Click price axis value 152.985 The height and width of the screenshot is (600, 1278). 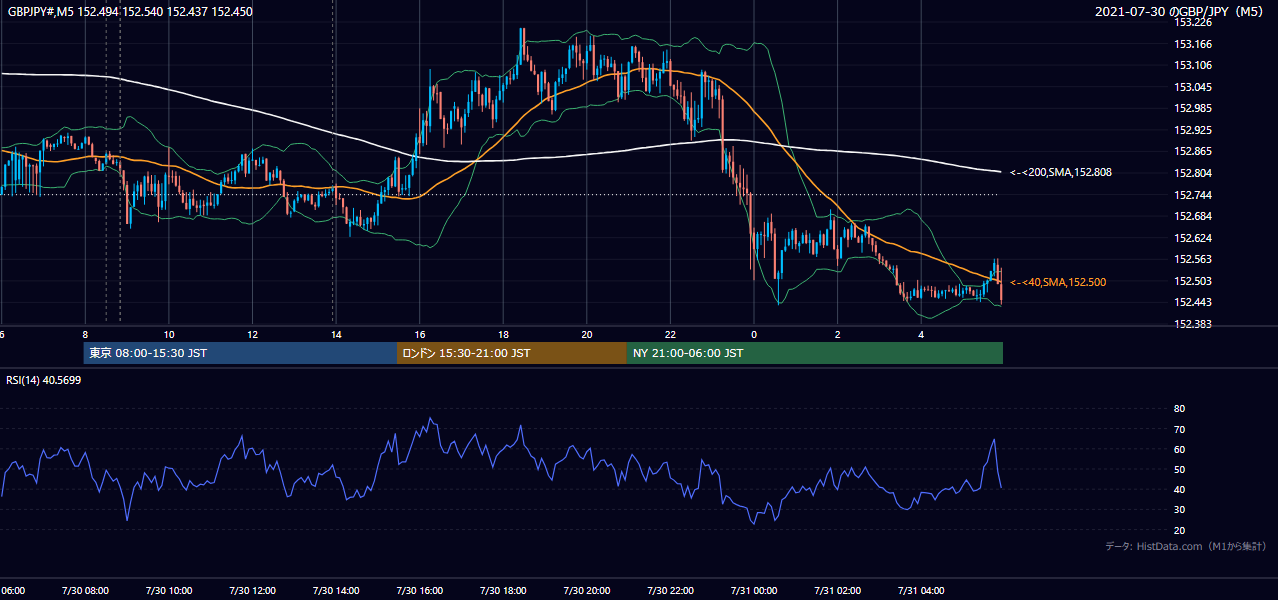1193,108
